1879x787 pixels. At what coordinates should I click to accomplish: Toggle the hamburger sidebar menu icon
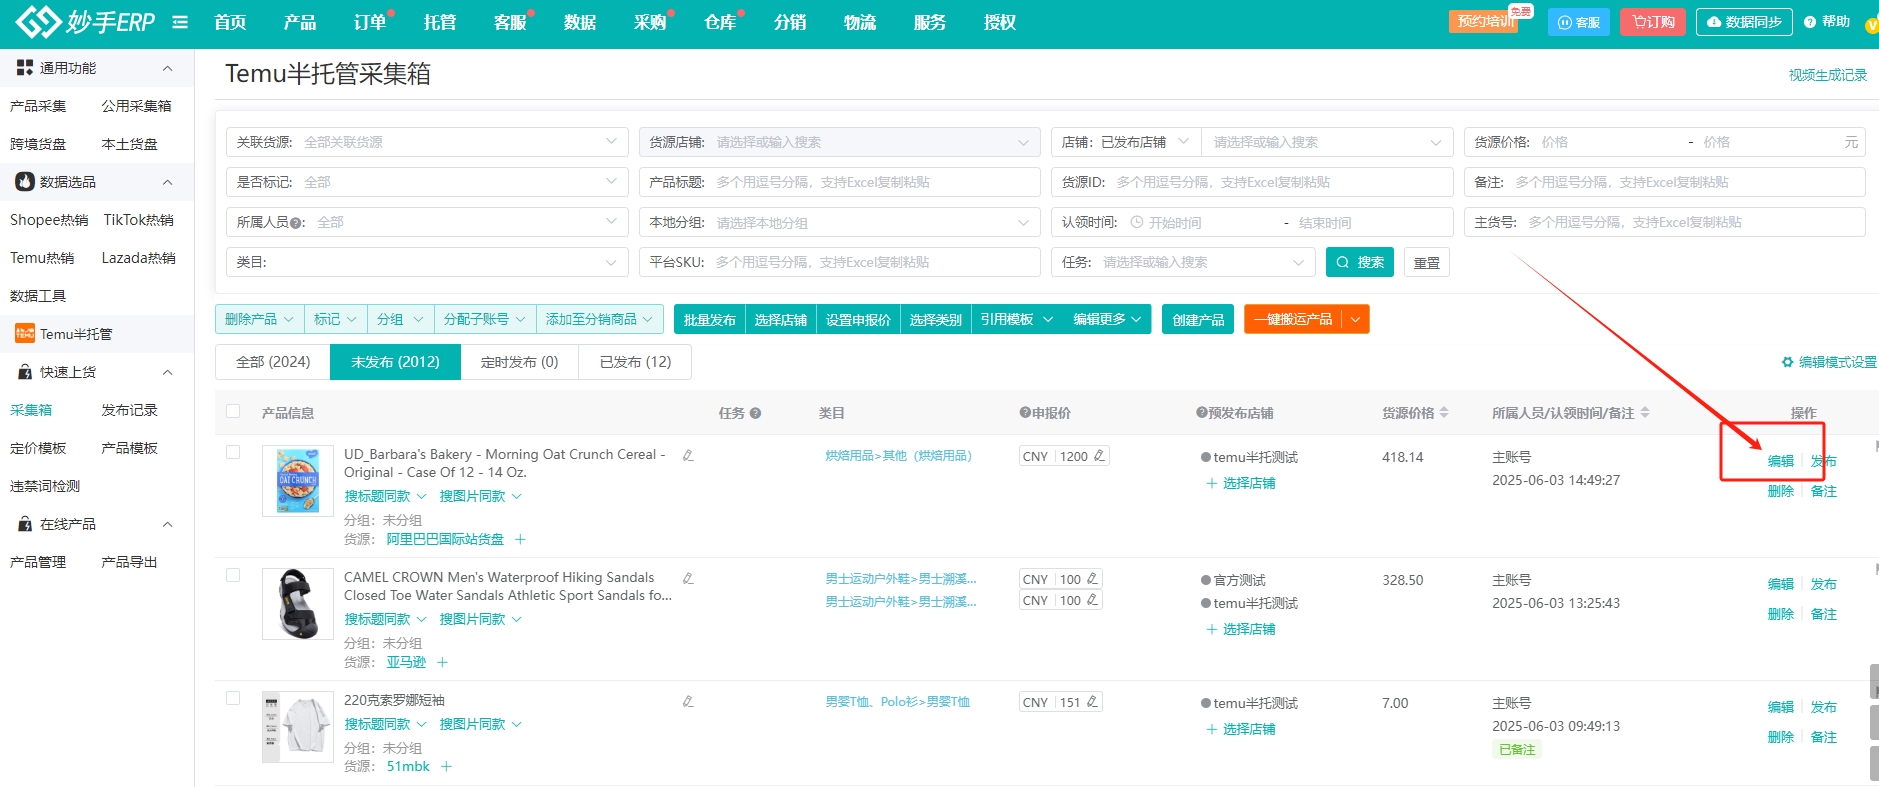(180, 22)
